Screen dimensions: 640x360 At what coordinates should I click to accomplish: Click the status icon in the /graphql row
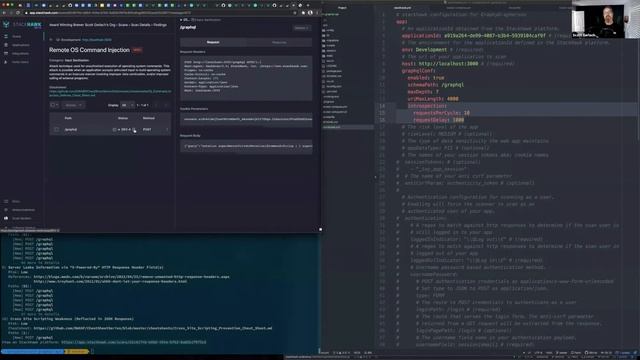coord(114,129)
